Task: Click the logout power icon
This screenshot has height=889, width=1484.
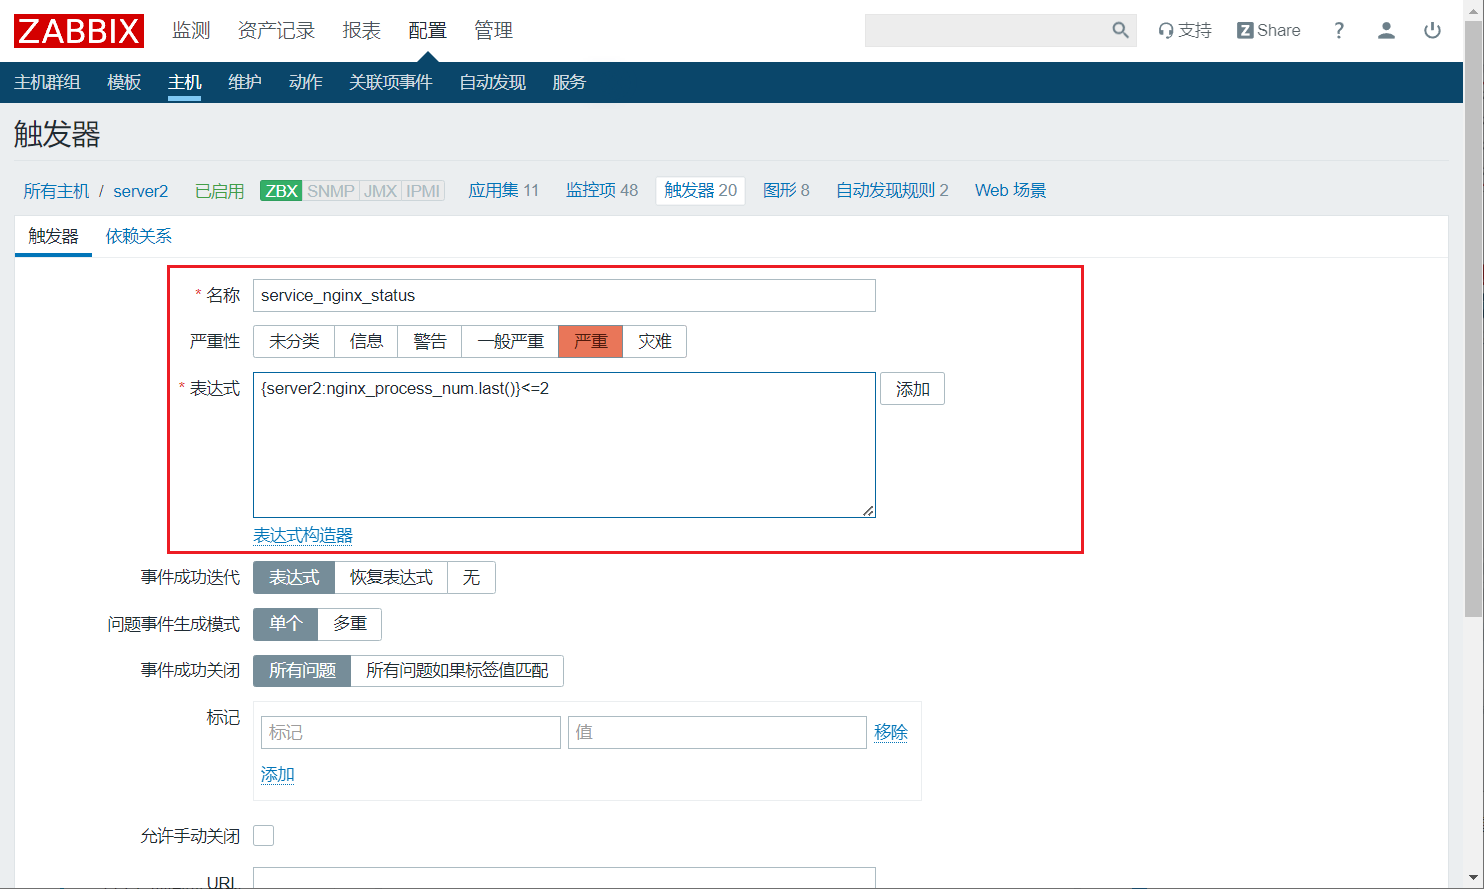Action: coord(1432,31)
